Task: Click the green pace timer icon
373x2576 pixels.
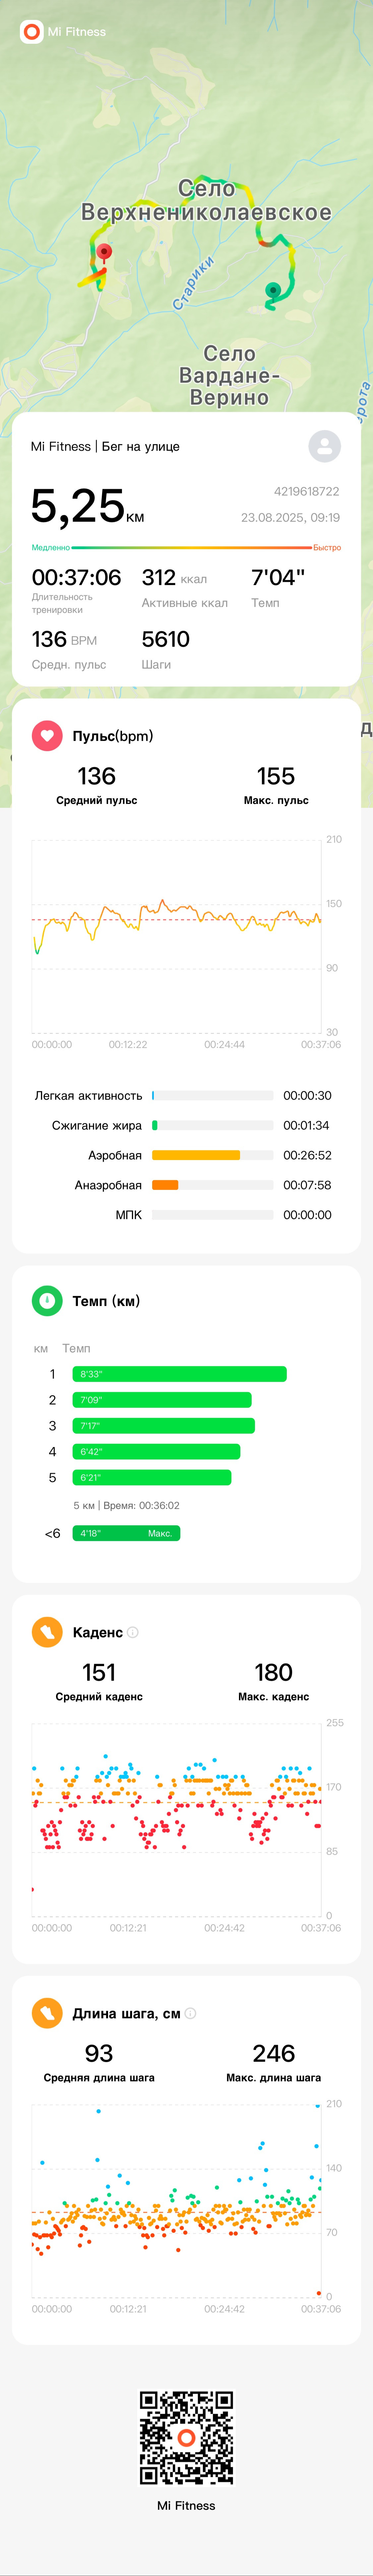Action: coord(47,1301)
